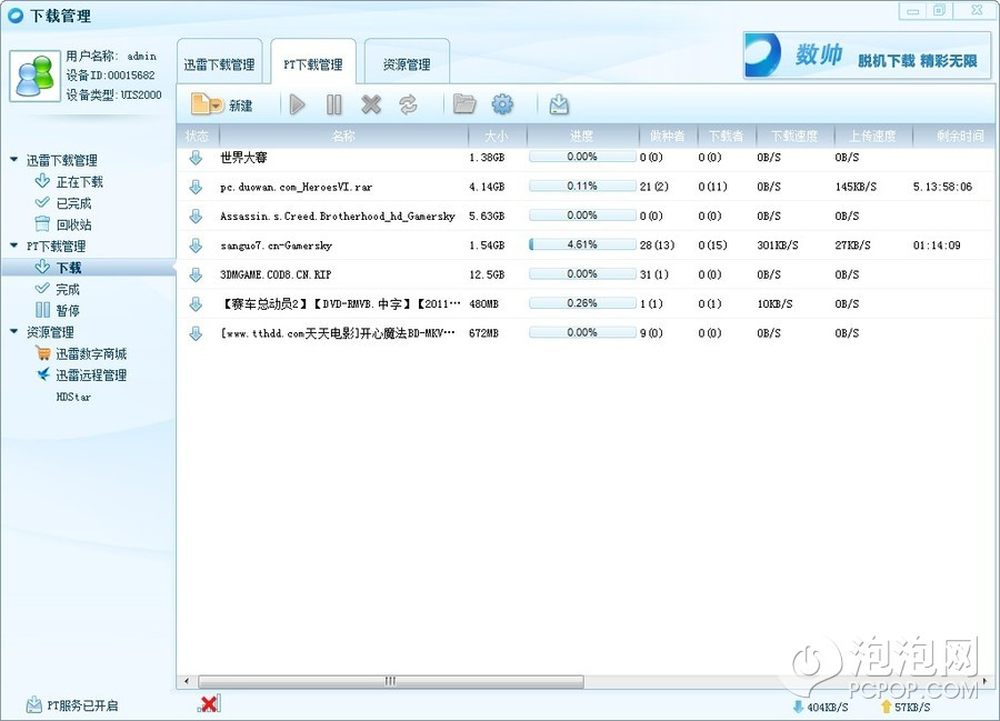Screen dimensions: 1000x721
Task: Click the 新建 new task button
Action: 222,105
